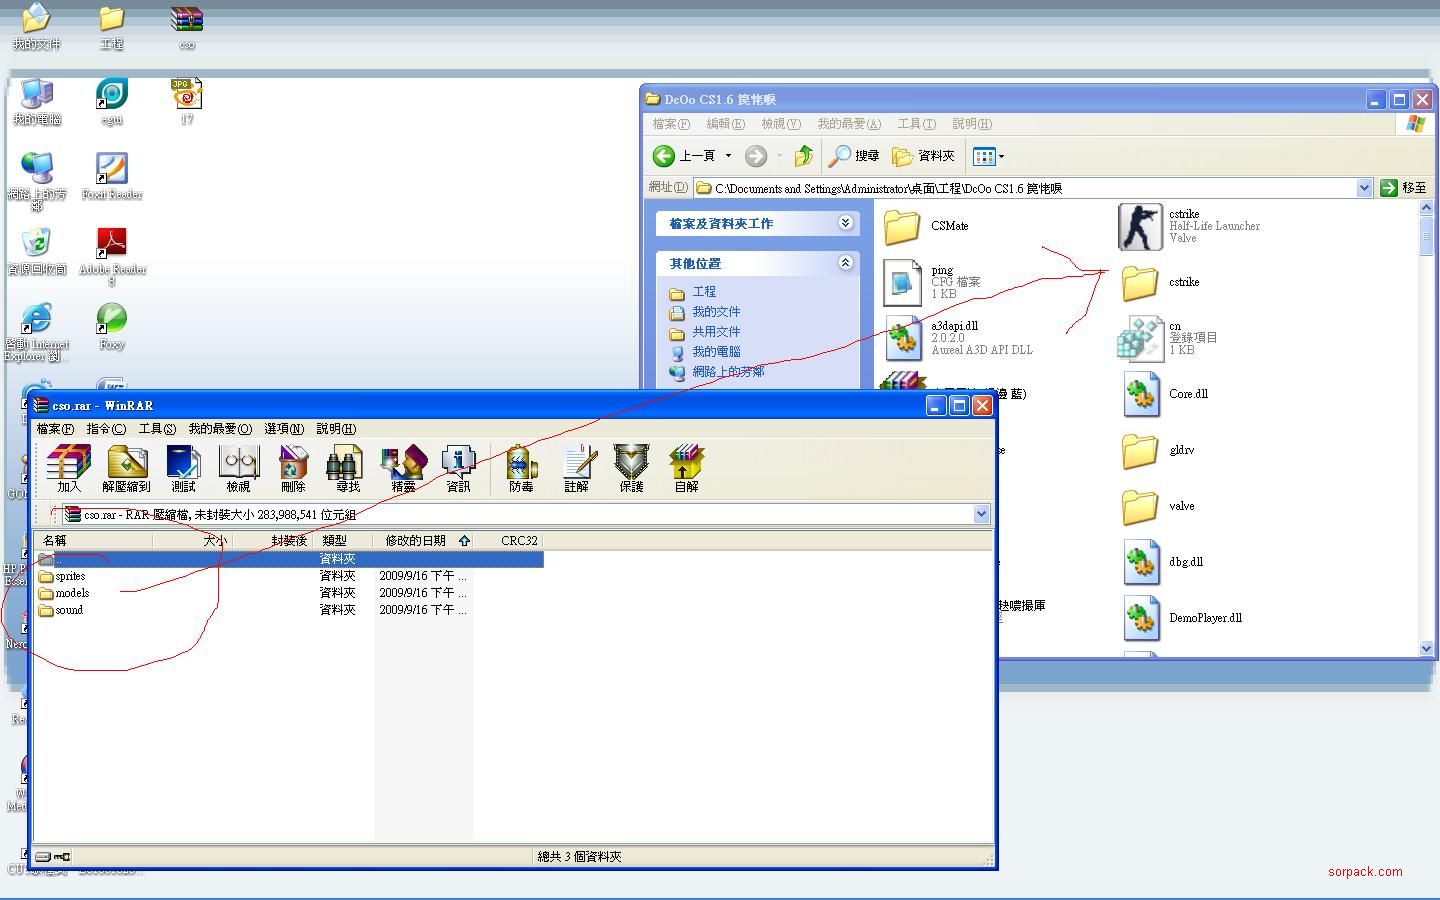Click the 資訊 (Info) toolbar icon
The image size is (1440, 900).
[x=458, y=466]
